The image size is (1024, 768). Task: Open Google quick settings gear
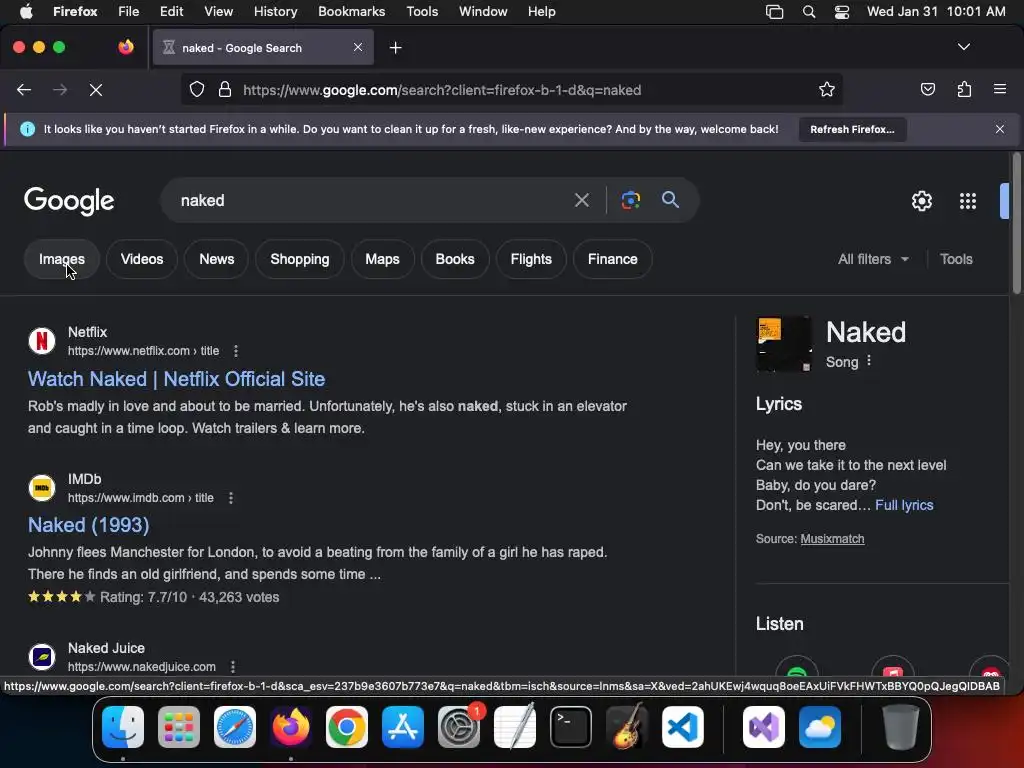pos(921,201)
